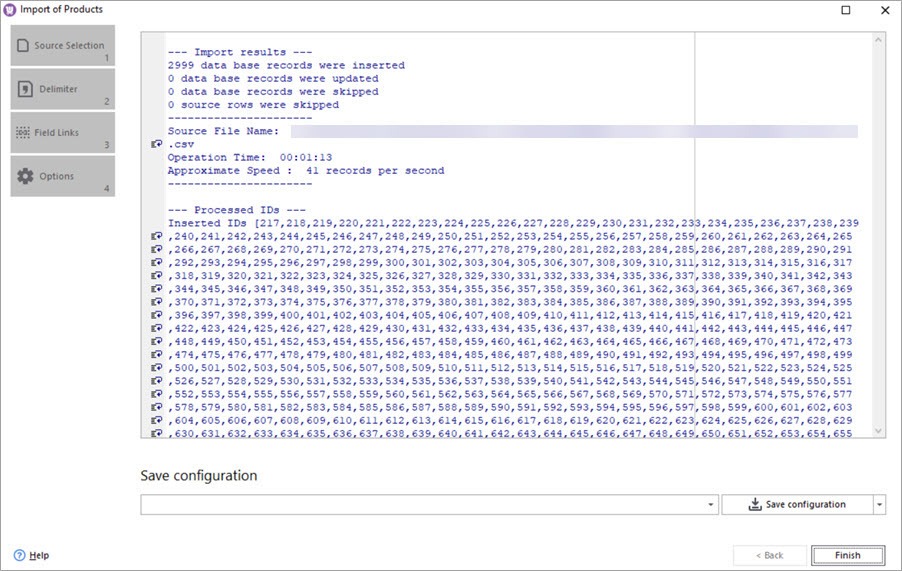Click the download icon on Save configuration
The width and height of the screenshot is (902, 571).
point(755,505)
